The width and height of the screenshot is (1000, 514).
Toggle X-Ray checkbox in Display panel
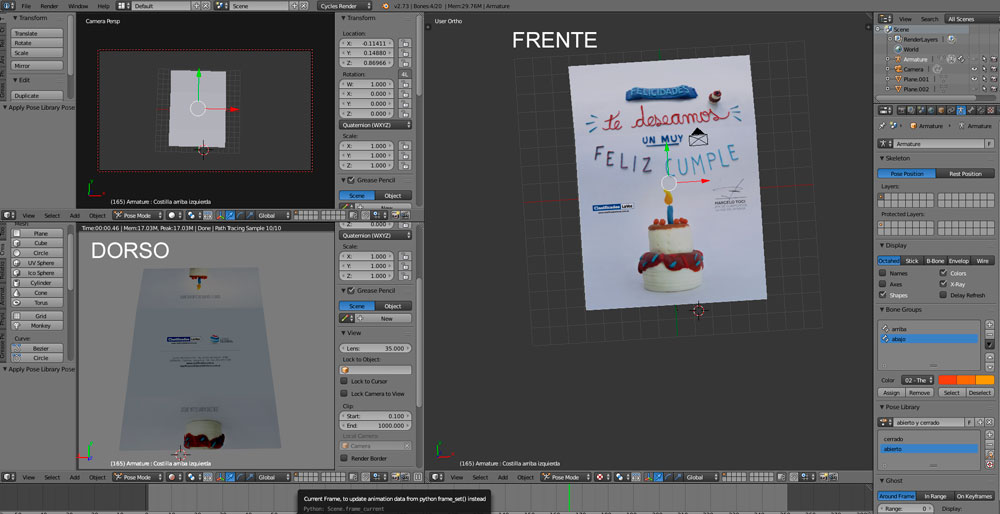click(x=943, y=284)
